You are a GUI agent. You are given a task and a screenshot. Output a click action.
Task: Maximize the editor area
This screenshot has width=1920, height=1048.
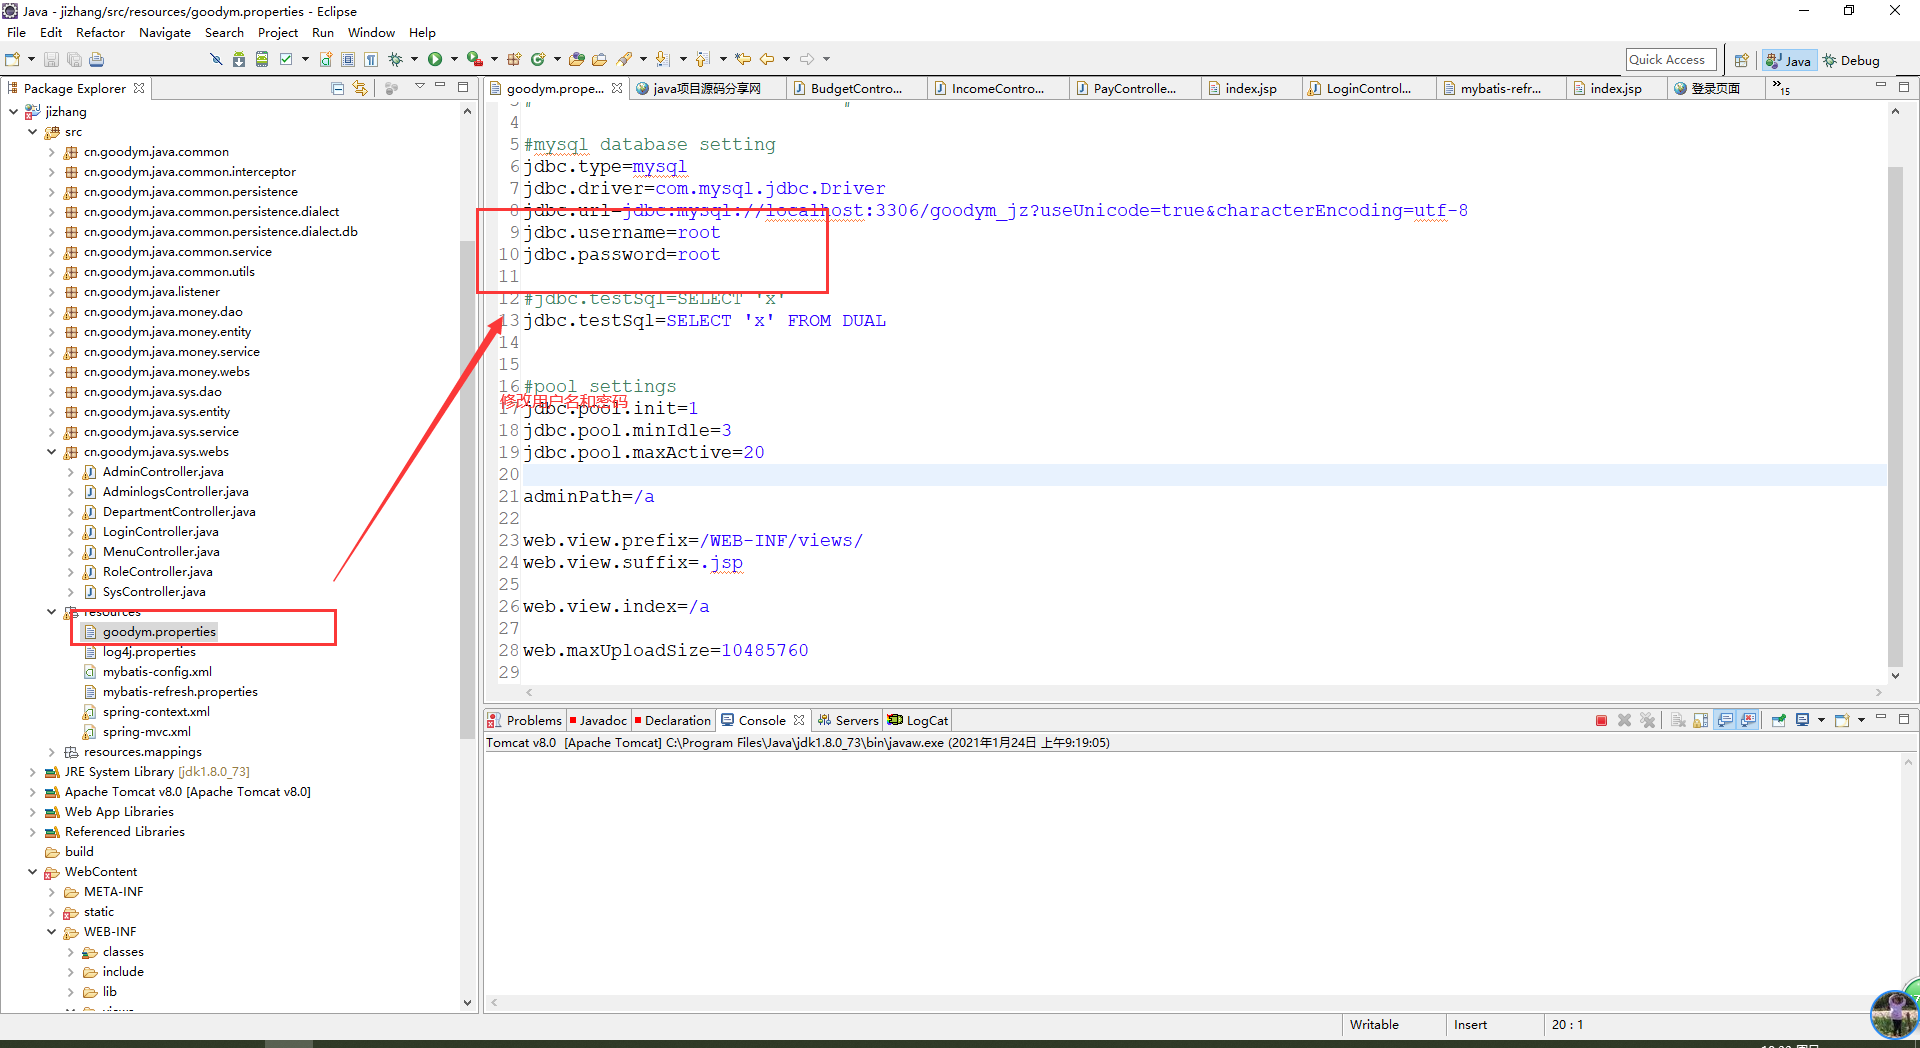coord(1904,87)
